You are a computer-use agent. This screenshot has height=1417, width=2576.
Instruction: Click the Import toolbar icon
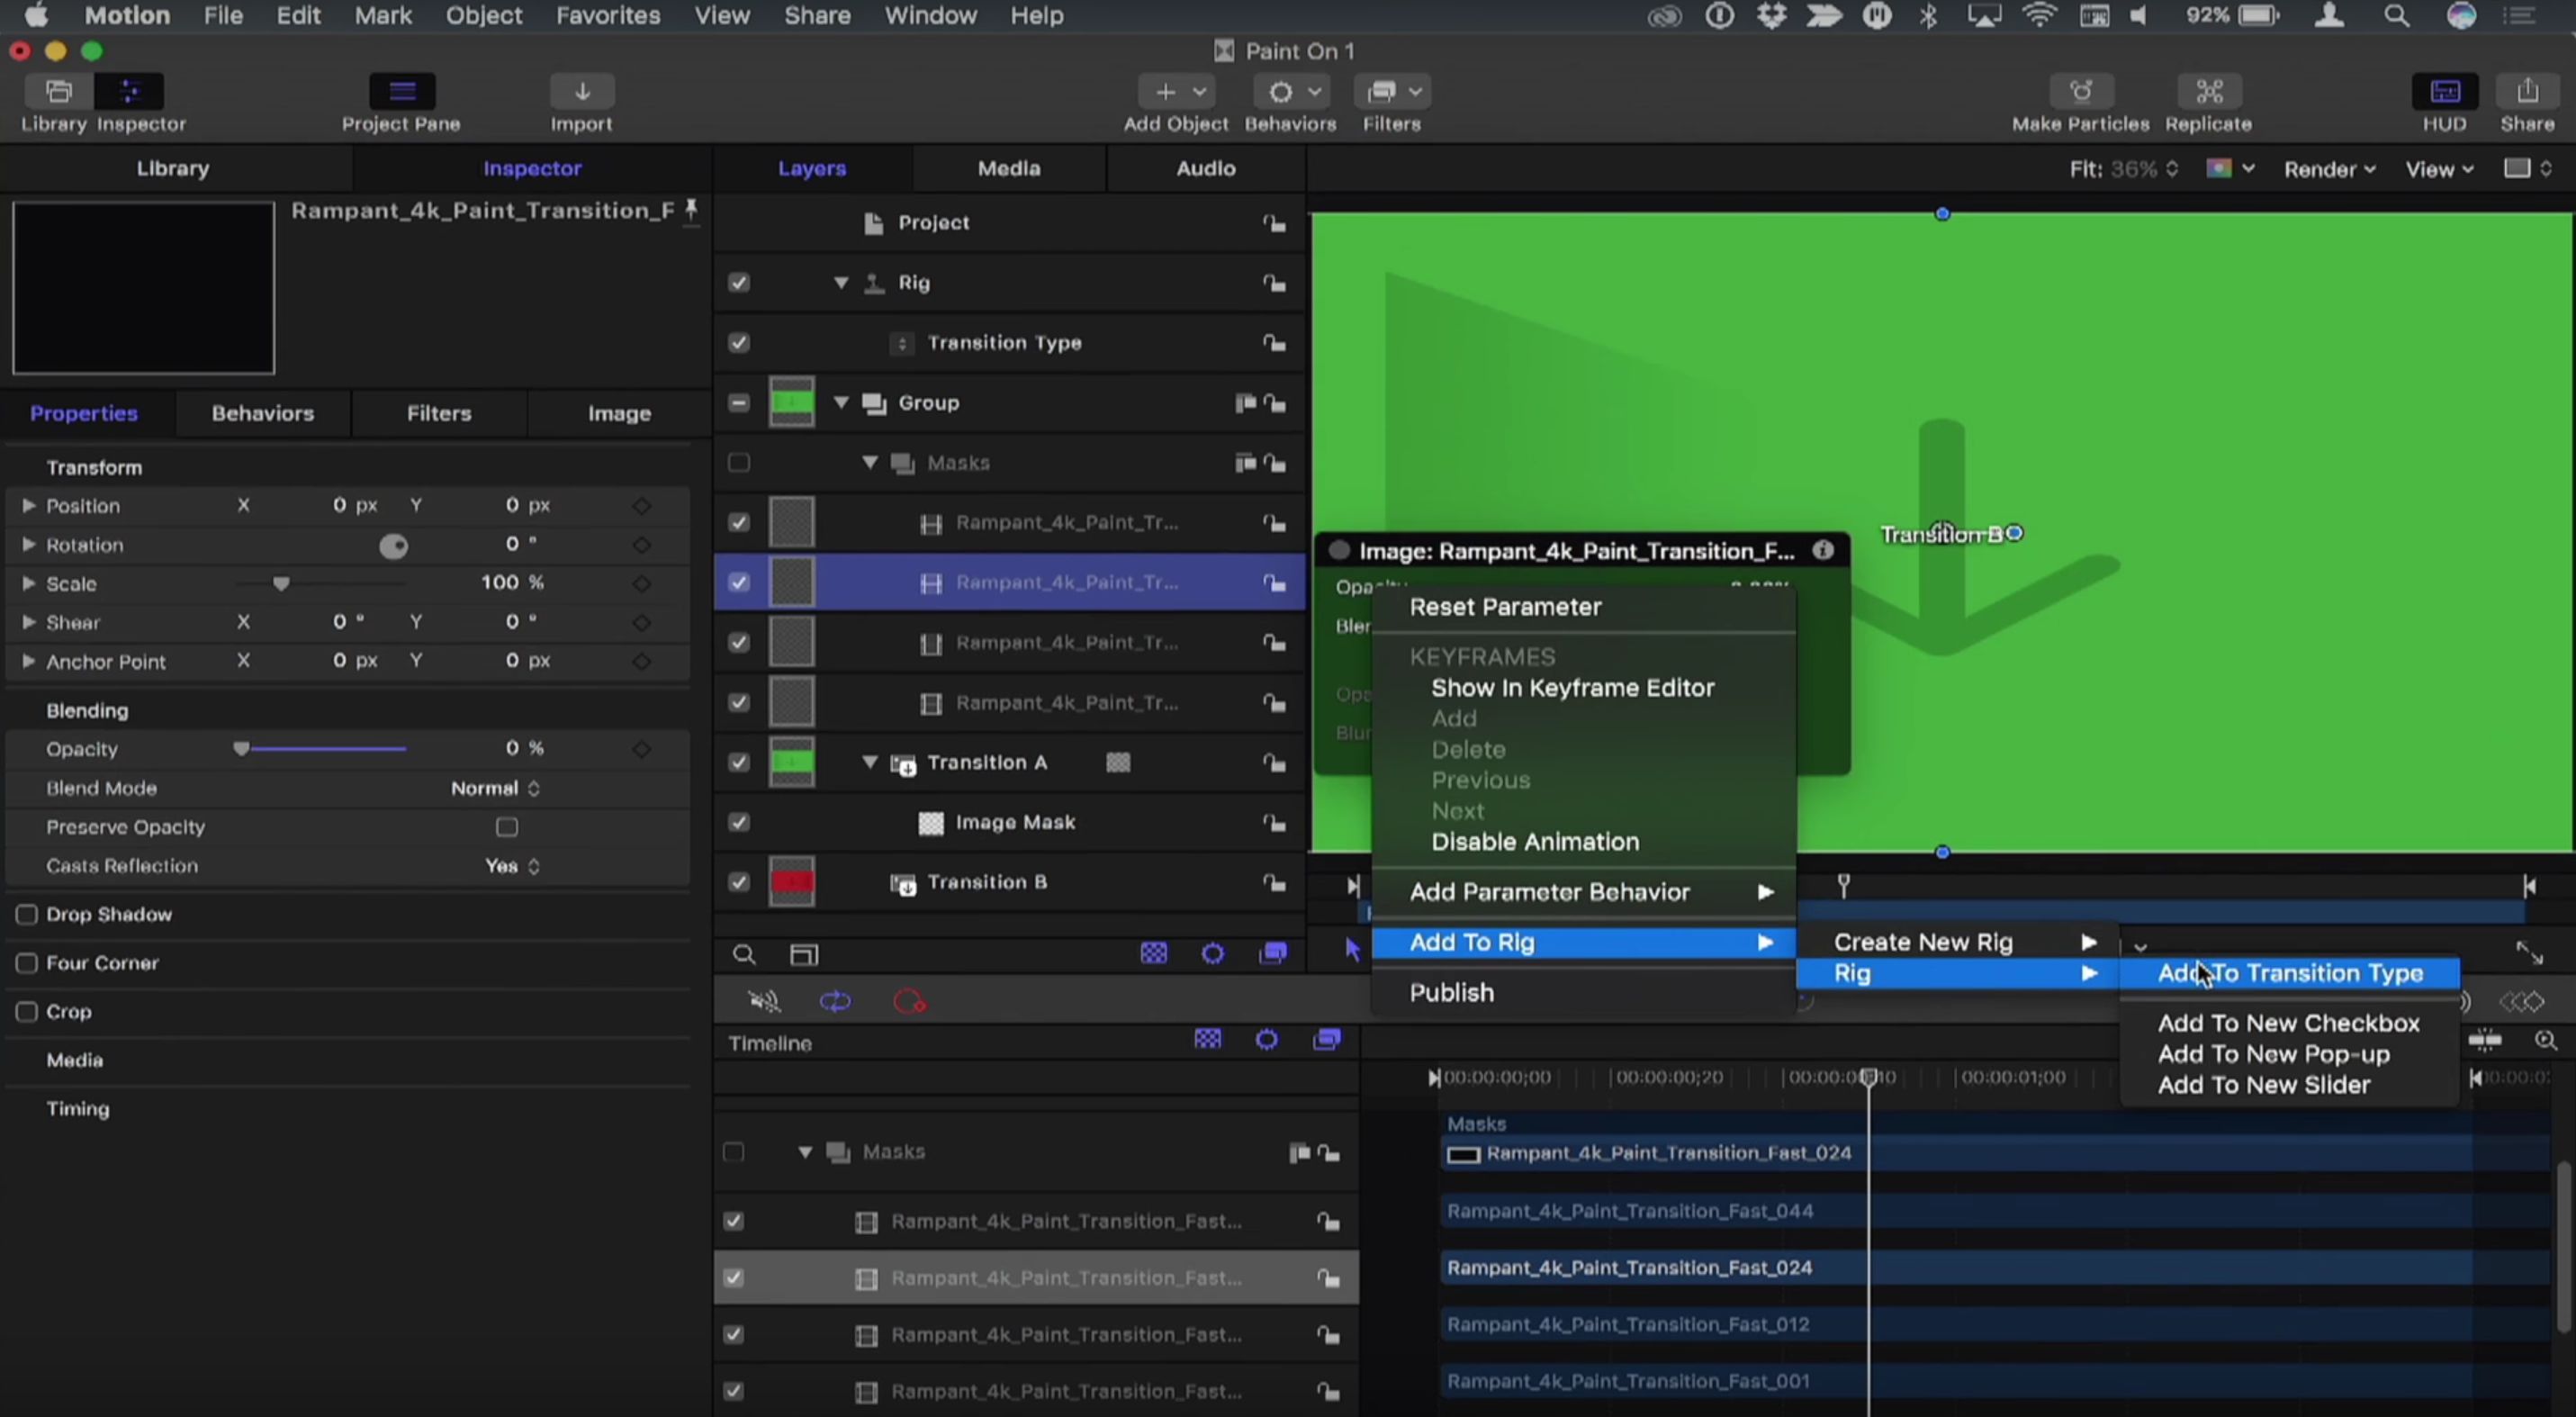coord(582,92)
